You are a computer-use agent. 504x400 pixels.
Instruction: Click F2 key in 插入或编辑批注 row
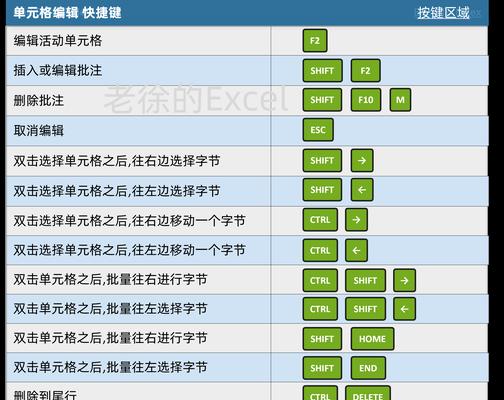(x=365, y=70)
